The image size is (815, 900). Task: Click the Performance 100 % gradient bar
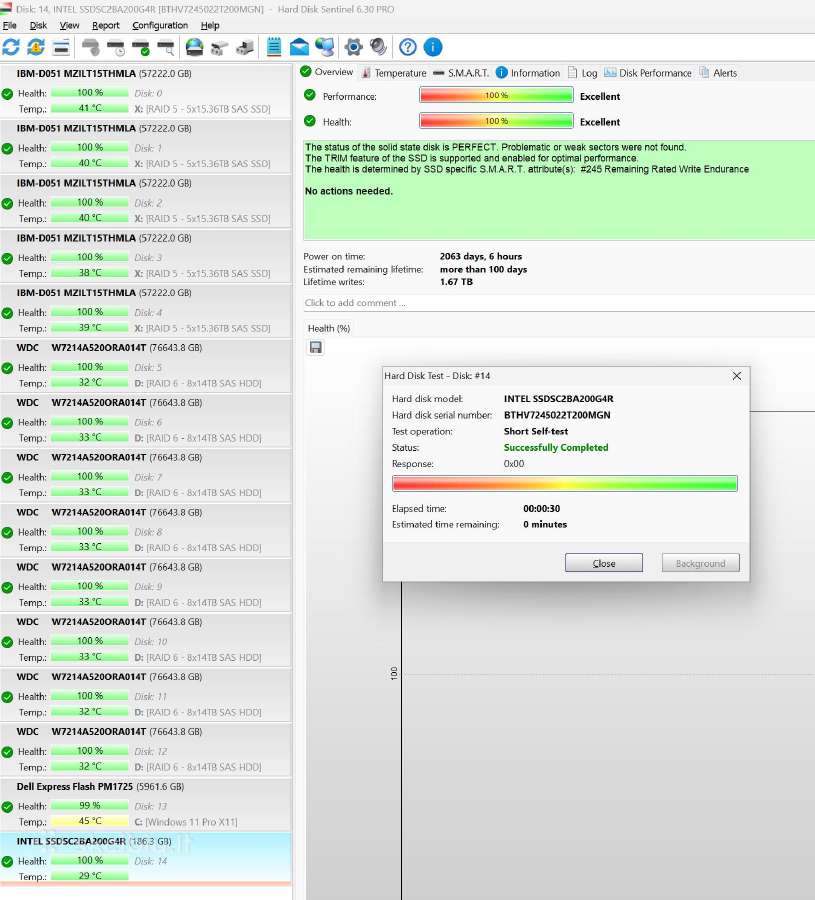(496, 95)
